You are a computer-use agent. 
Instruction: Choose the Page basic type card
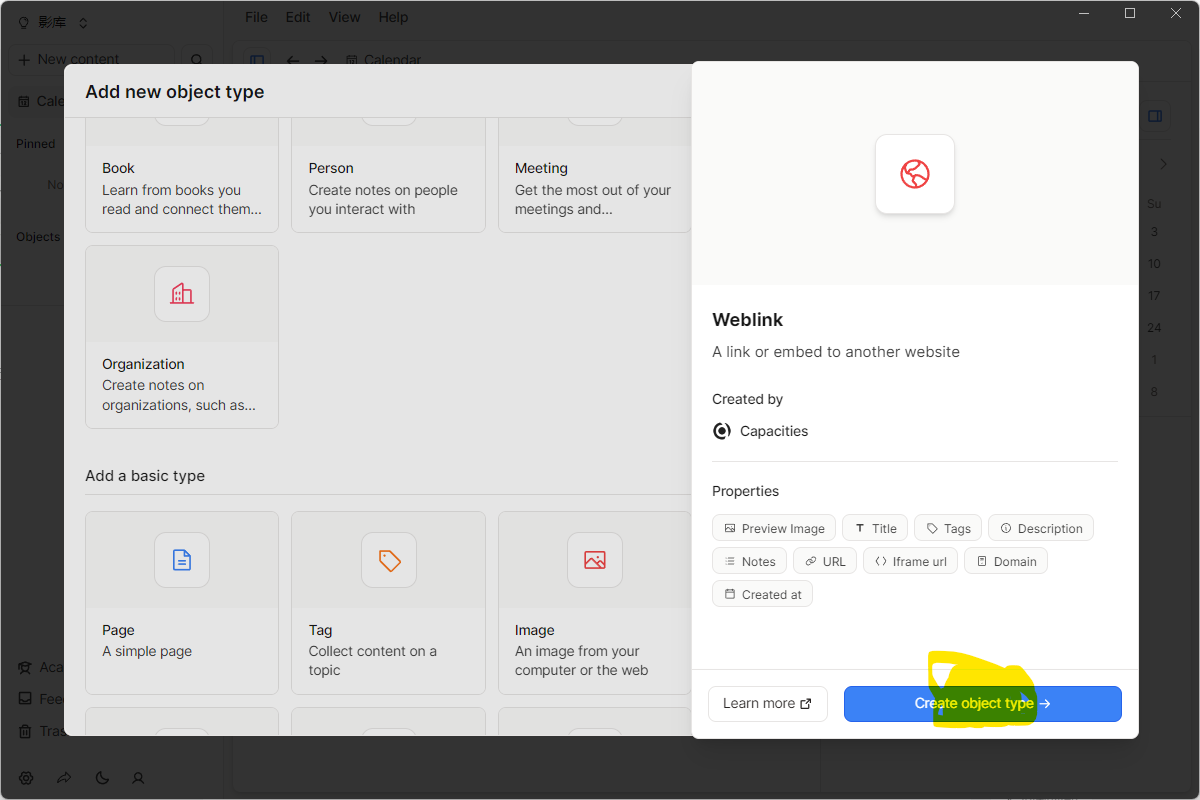[182, 603]
